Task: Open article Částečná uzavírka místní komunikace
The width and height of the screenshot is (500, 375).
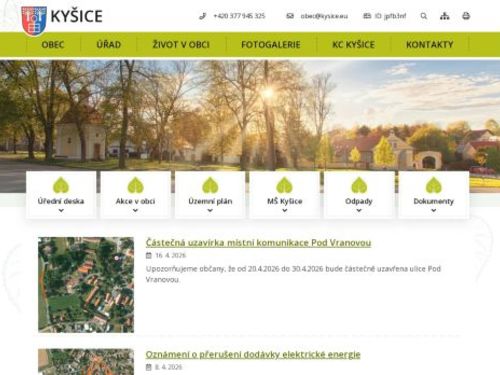Action: pos(258,243)
